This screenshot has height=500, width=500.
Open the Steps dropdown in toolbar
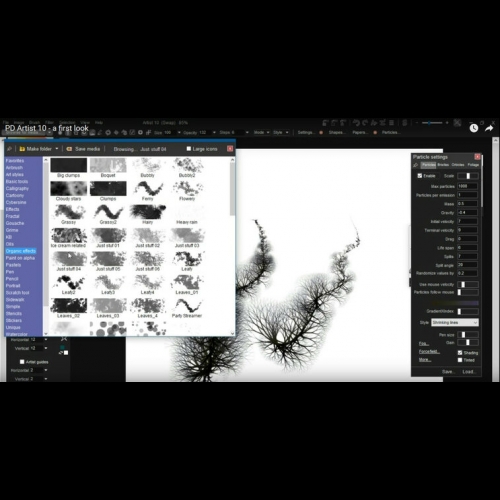(247, 132)
